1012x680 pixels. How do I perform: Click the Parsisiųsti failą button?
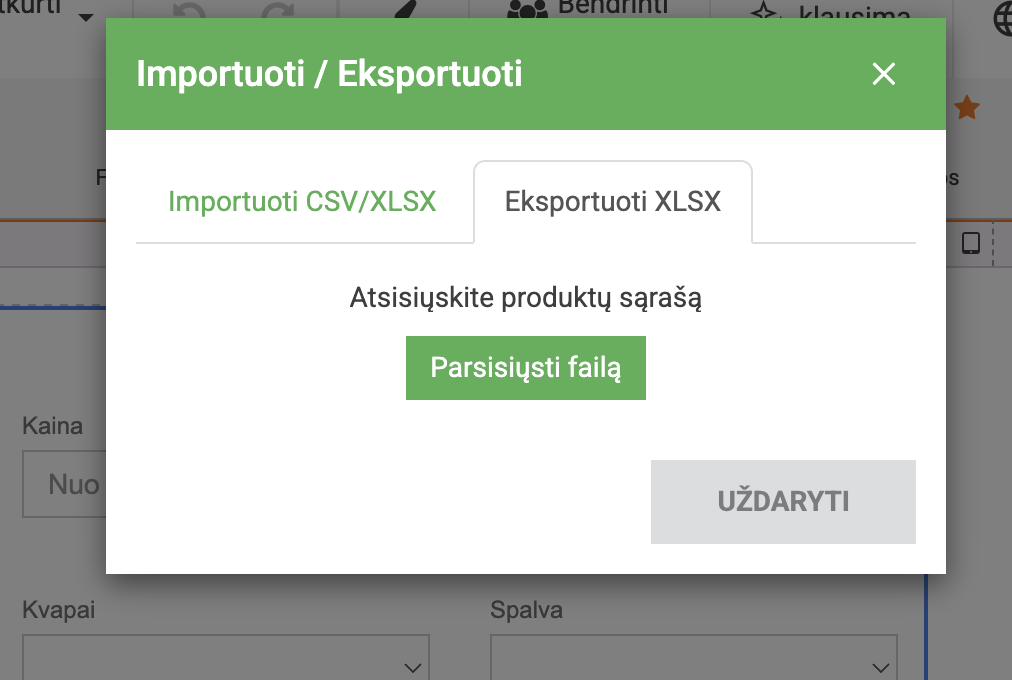tap(525, 367)
